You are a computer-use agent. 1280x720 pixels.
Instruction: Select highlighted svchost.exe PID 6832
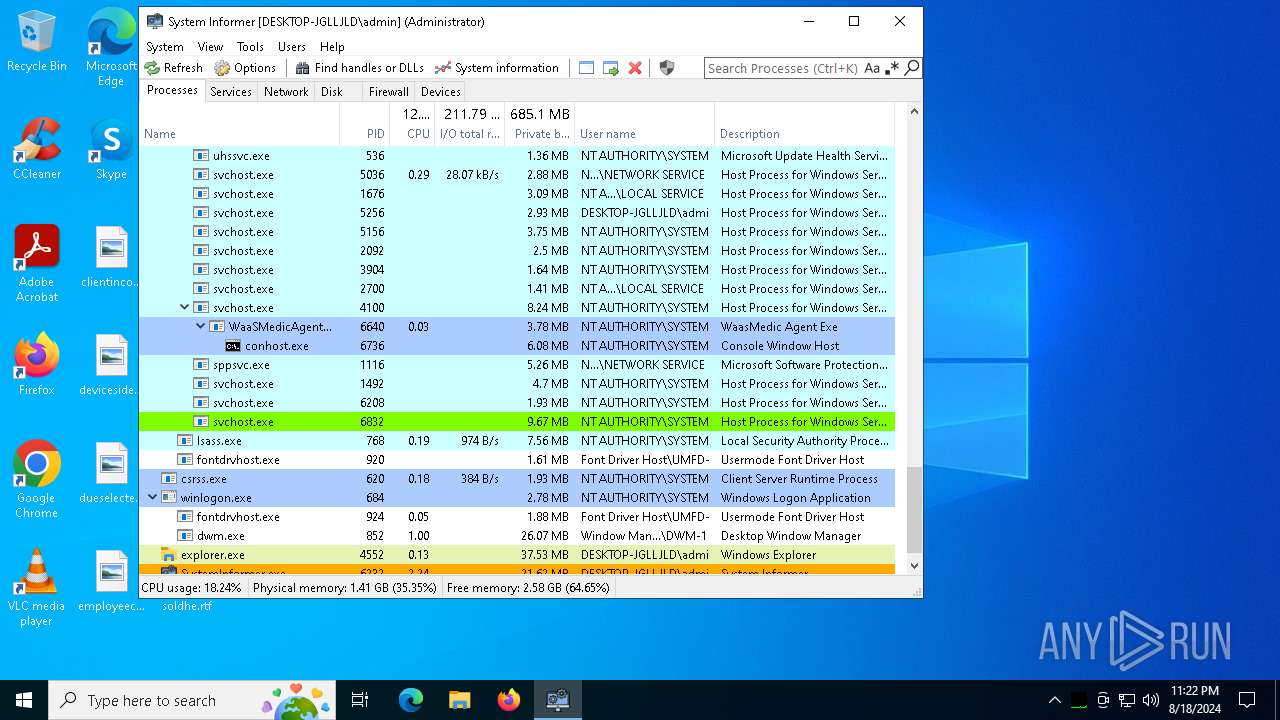pyautogui.click(x=517, y=422)
